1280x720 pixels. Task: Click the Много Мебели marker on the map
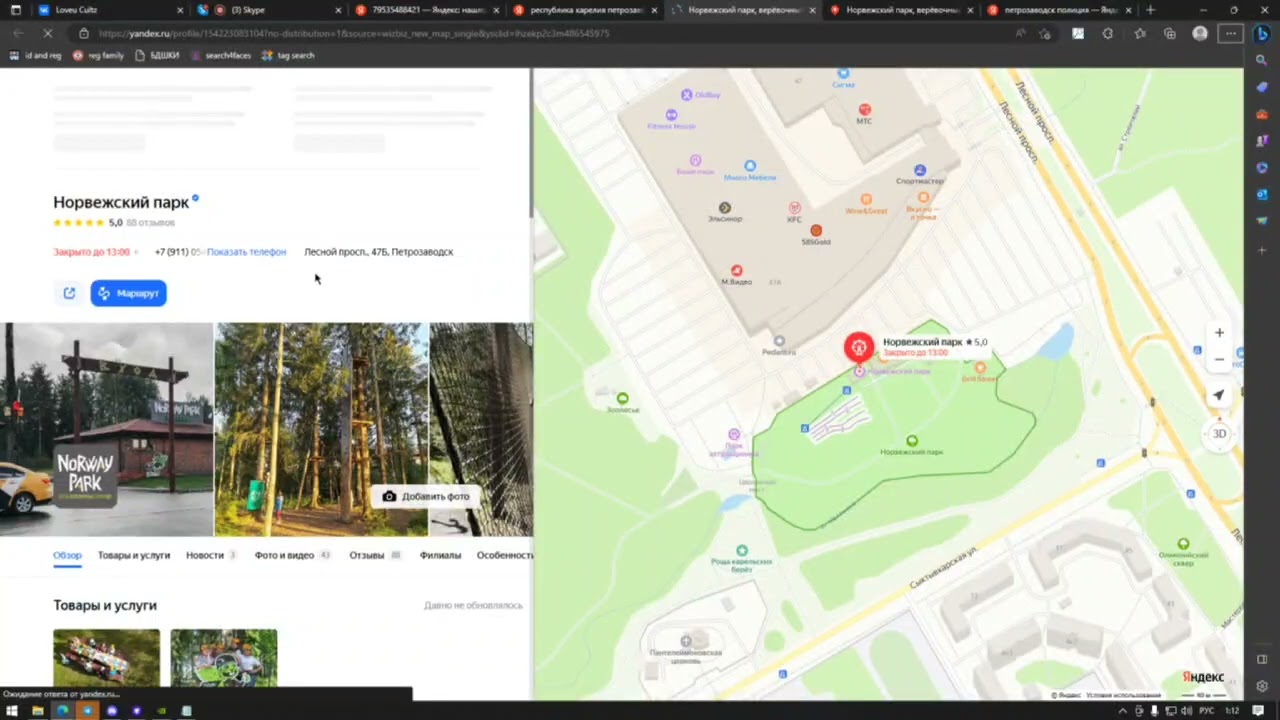(749, 166)
